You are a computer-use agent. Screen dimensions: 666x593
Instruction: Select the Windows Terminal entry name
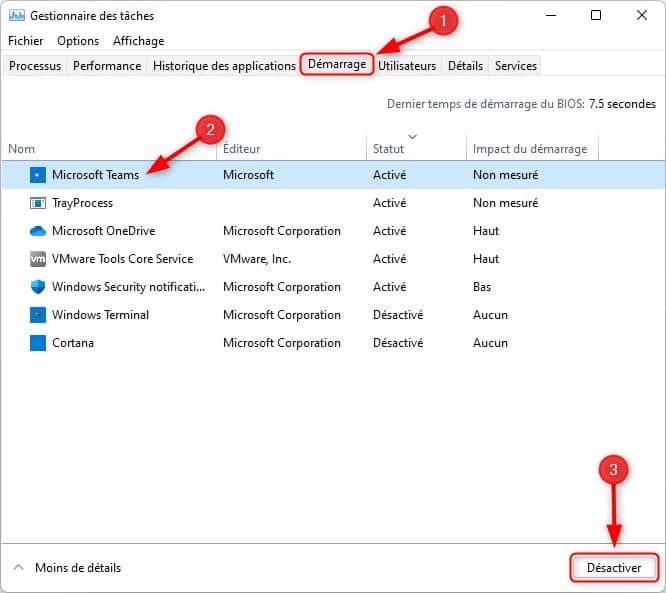[100, 315]
